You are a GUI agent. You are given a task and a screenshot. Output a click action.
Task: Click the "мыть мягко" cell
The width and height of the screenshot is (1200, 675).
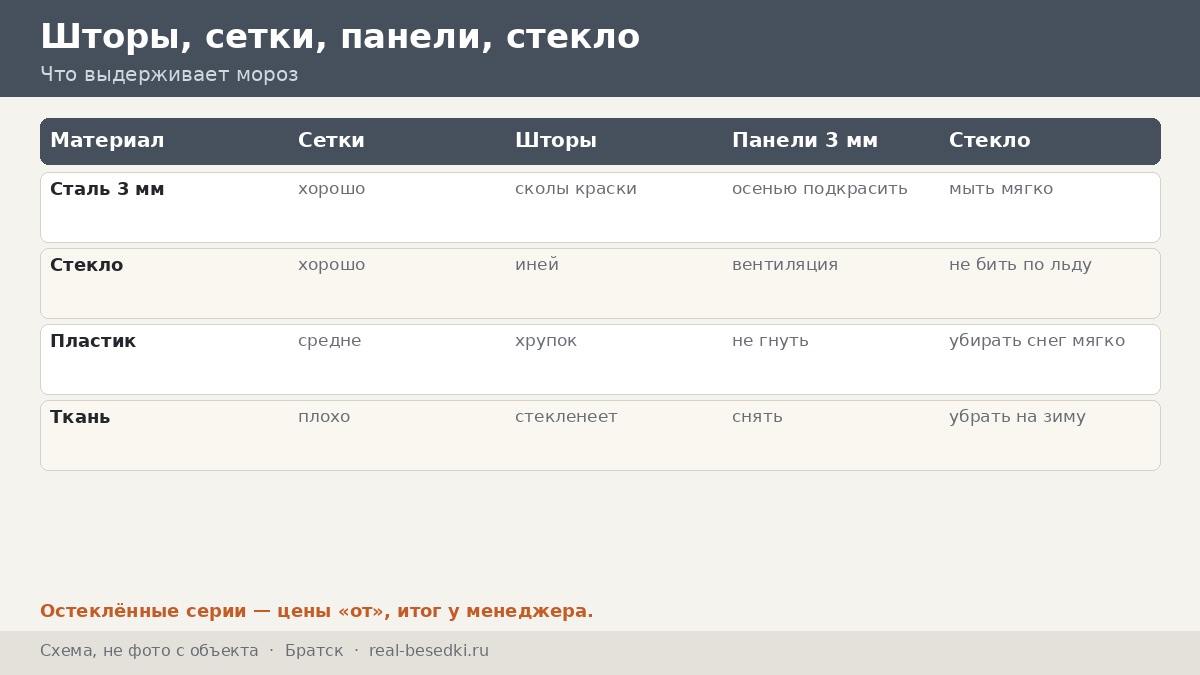[x=1001, y=189]
